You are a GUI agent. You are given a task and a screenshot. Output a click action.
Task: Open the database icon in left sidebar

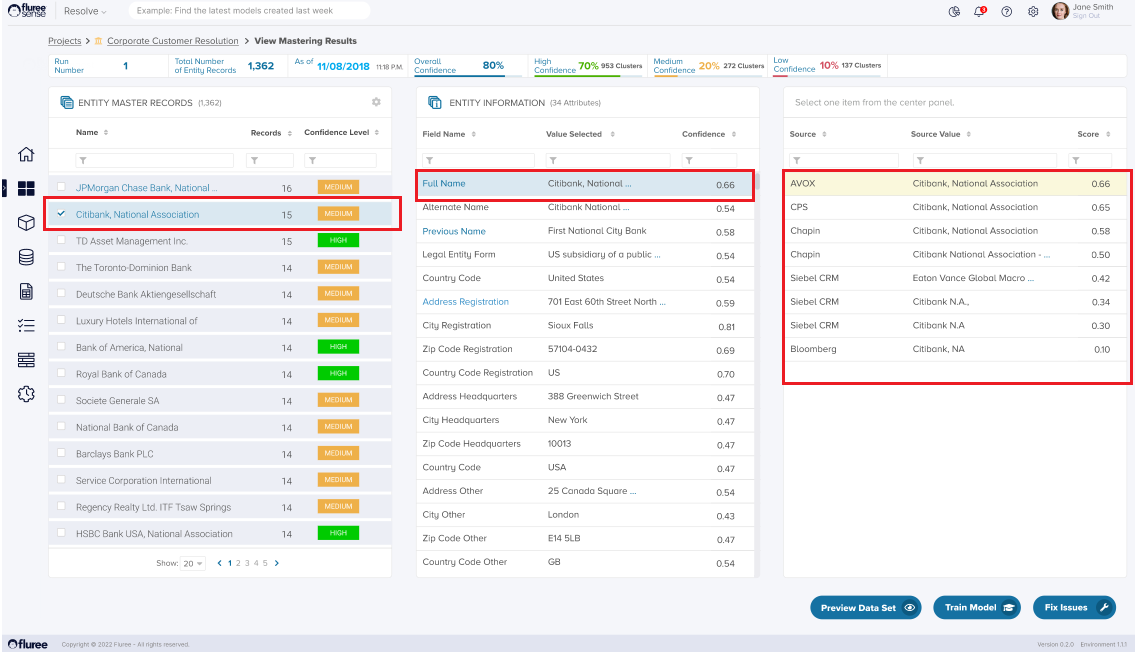[x=26, y=257]
